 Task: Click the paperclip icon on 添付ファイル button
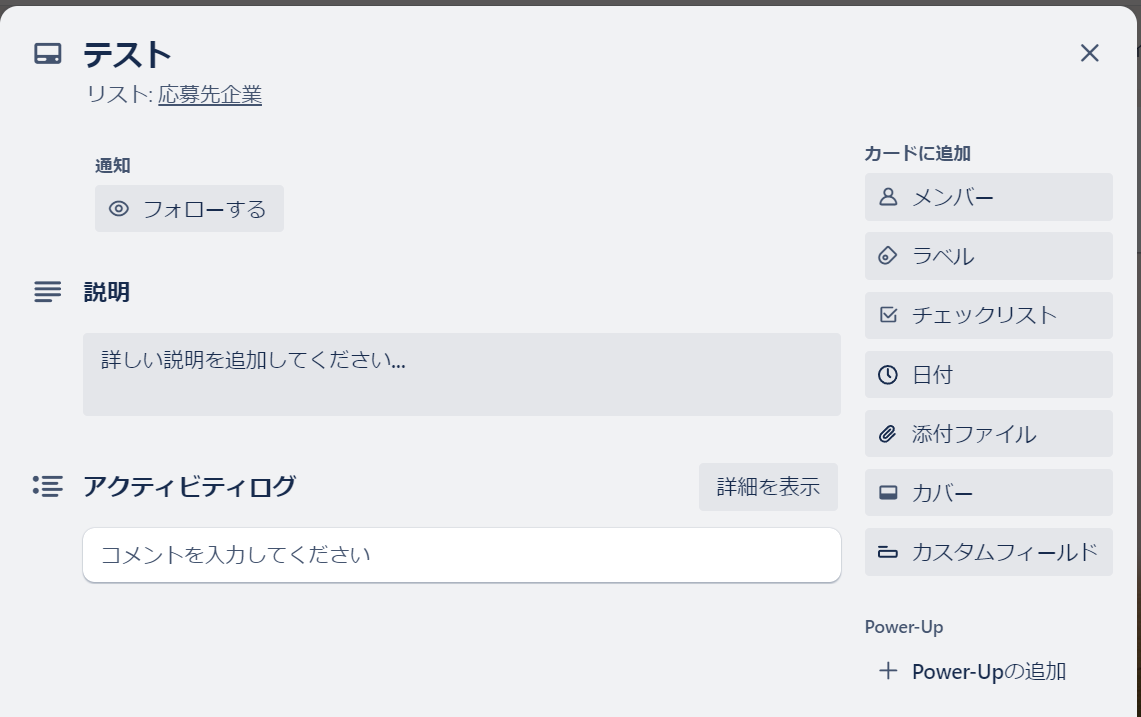888,434
